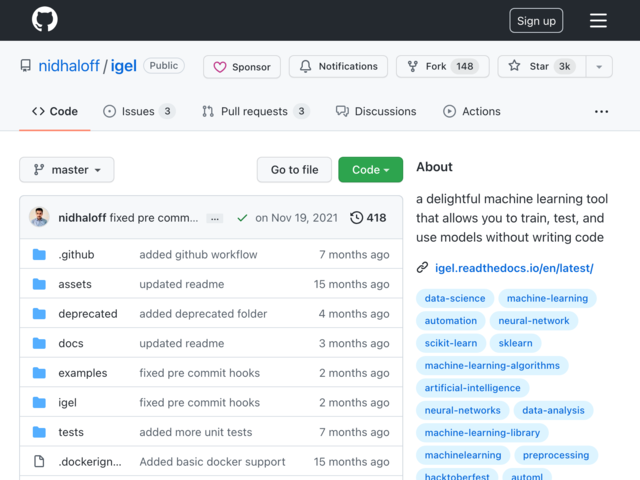Expand the commit message ellipsis button
Viewport: 640px width, 480px height.
pyautogui.click(x=215, y=218)
